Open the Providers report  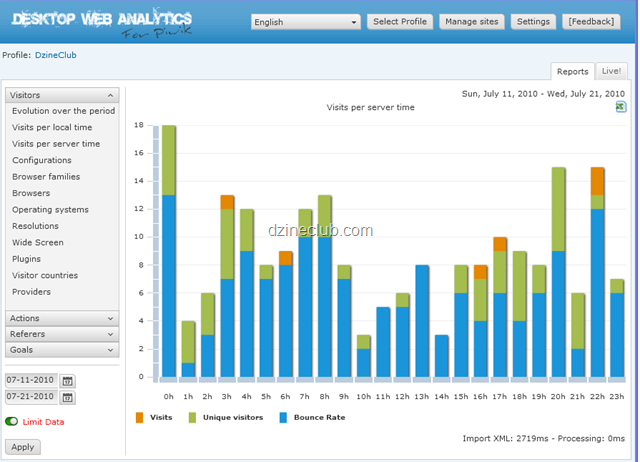(31, 292)
